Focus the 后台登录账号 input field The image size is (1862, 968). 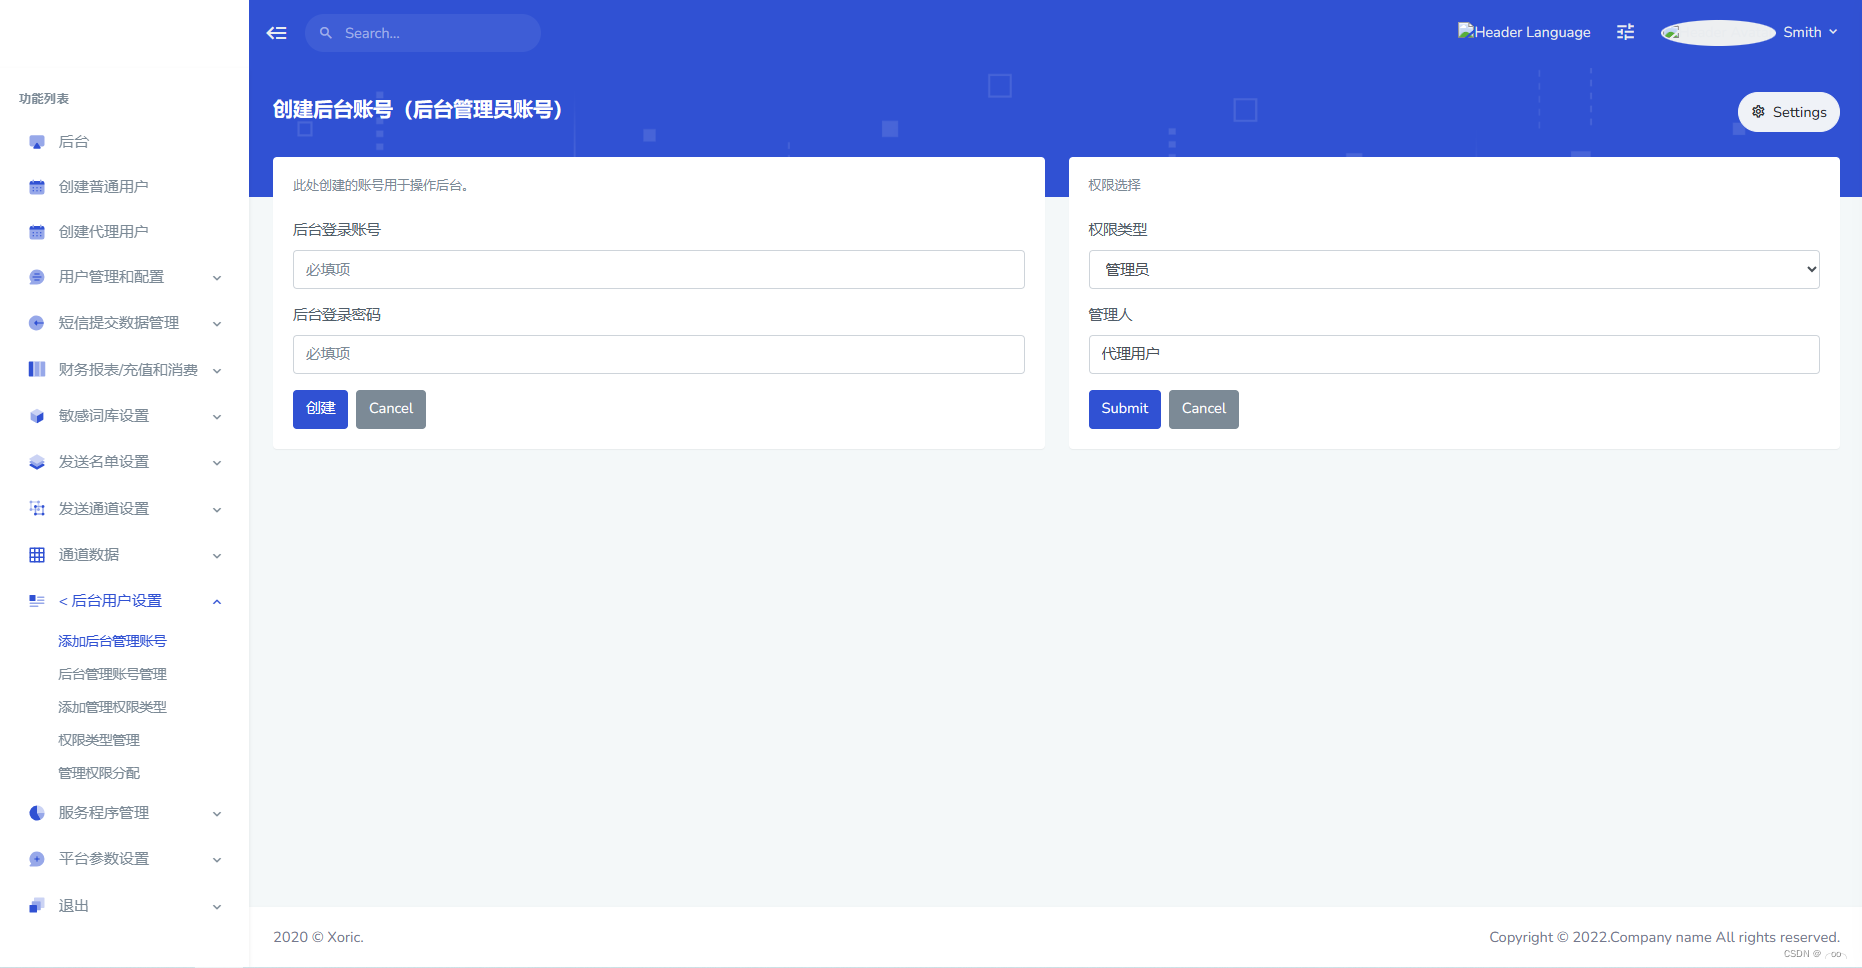tap(659, 269)
